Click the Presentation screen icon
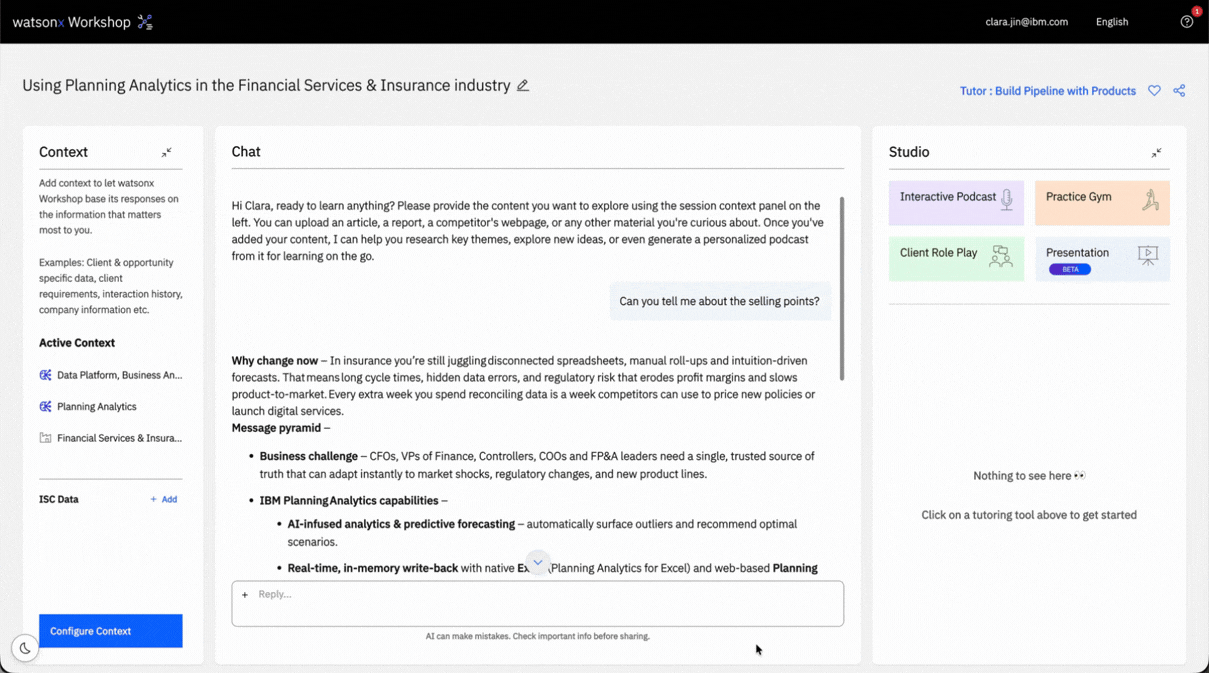This screenshot has height=673, width=1209. click(1148, 256)
